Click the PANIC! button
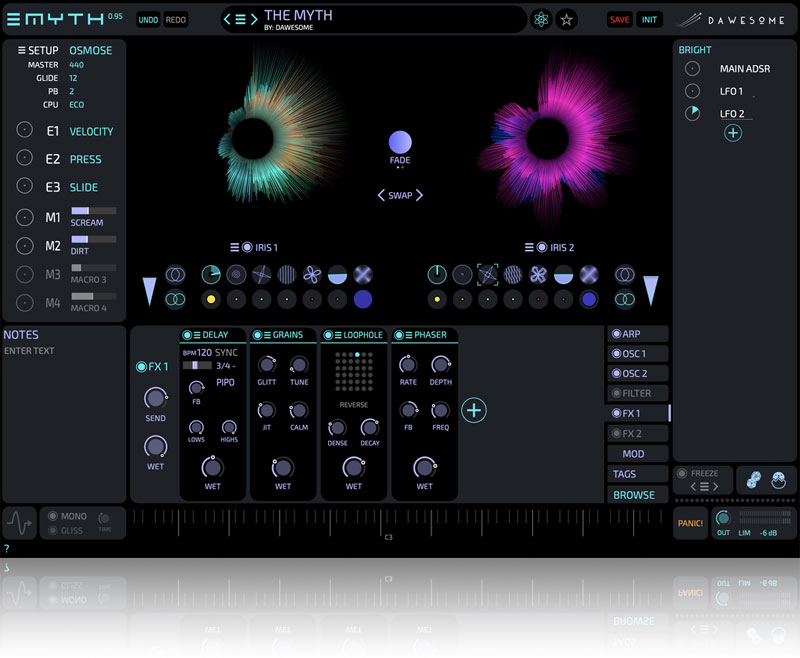Image resolution: width=800 pixels, height=658 pixels. 689,523
